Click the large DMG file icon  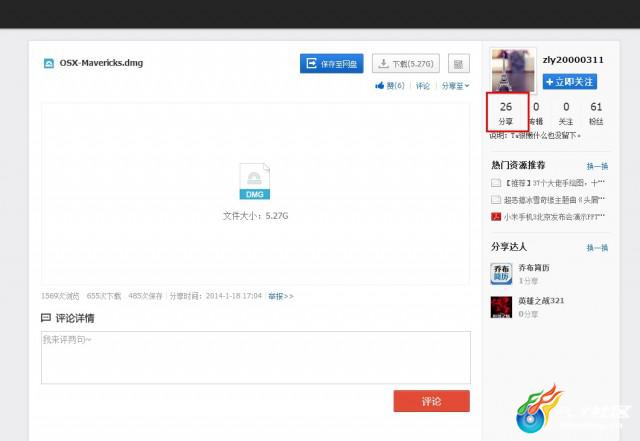pos(255,181)
